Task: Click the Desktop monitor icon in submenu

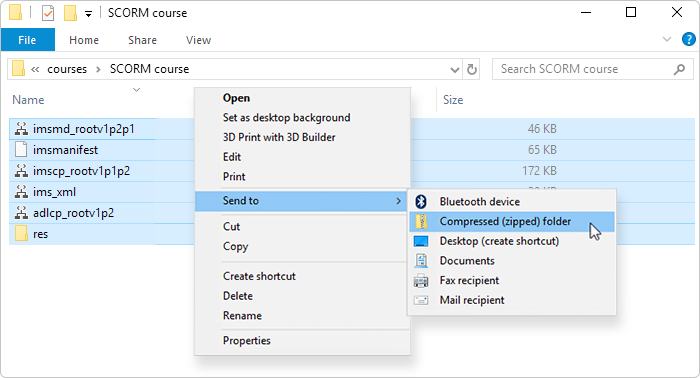Action: point(421,241)
